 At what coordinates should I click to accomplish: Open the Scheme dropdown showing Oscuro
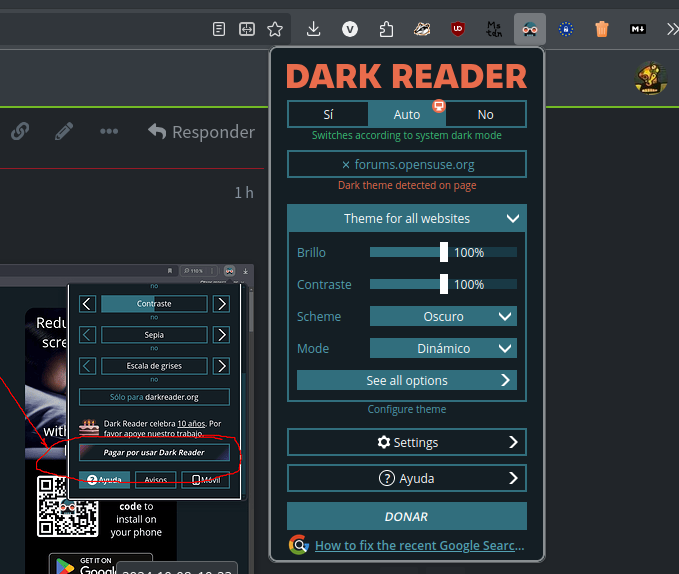(443, 316)
